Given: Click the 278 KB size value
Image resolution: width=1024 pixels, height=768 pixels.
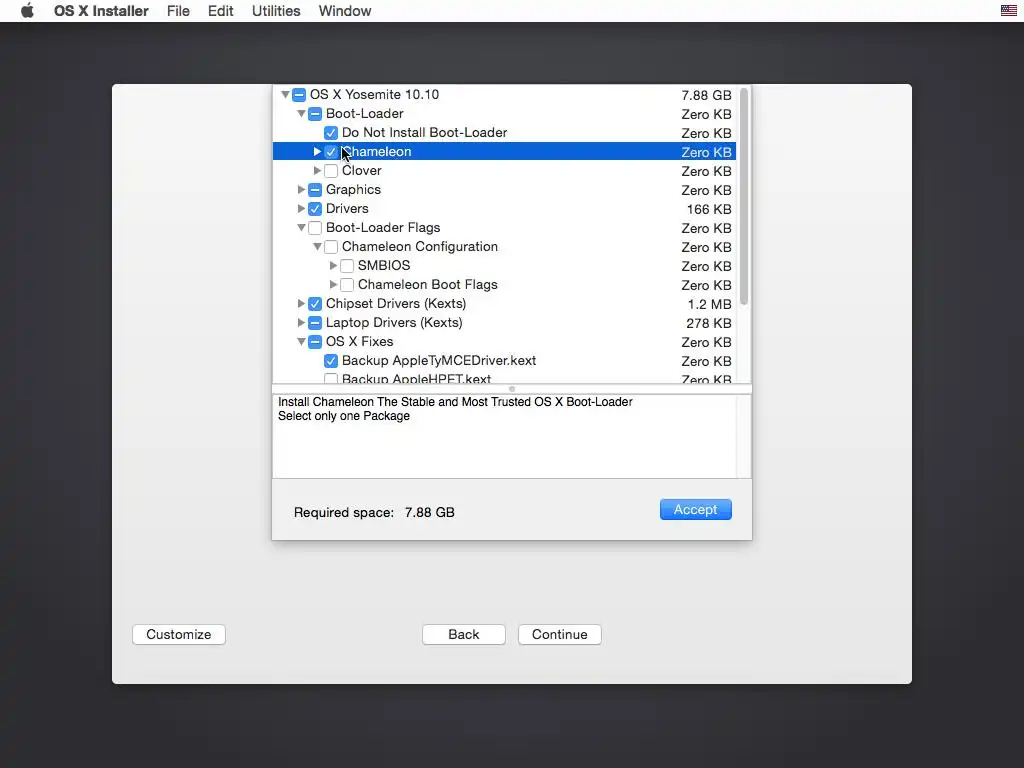Looking at the screenshot, I should coord(709,323).
